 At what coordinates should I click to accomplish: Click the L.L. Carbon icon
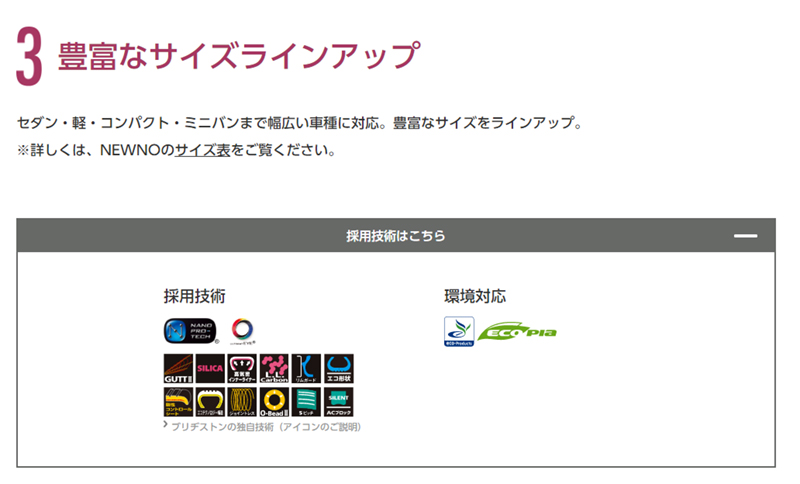(274, 369)
